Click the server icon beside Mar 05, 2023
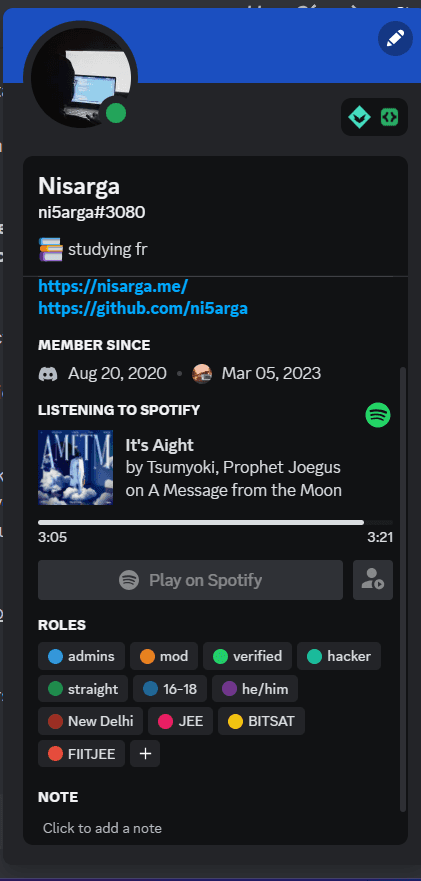The width and height of the screenshot is (421, 881). pyautogui.click(x=202, y=374)
